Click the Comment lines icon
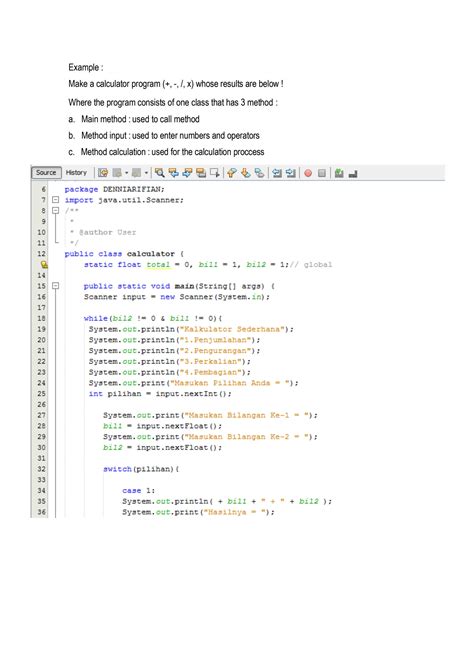Screen dimensions: 474x670 click(339, 173)
